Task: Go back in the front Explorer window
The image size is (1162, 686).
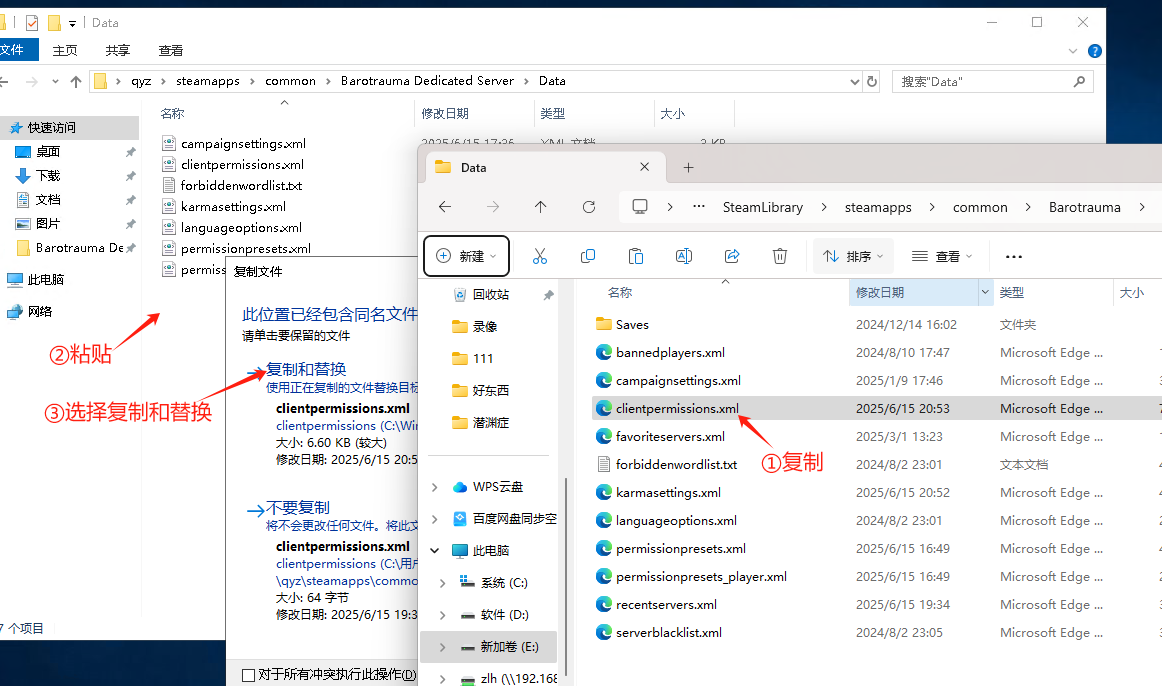Action: [445, 207]
